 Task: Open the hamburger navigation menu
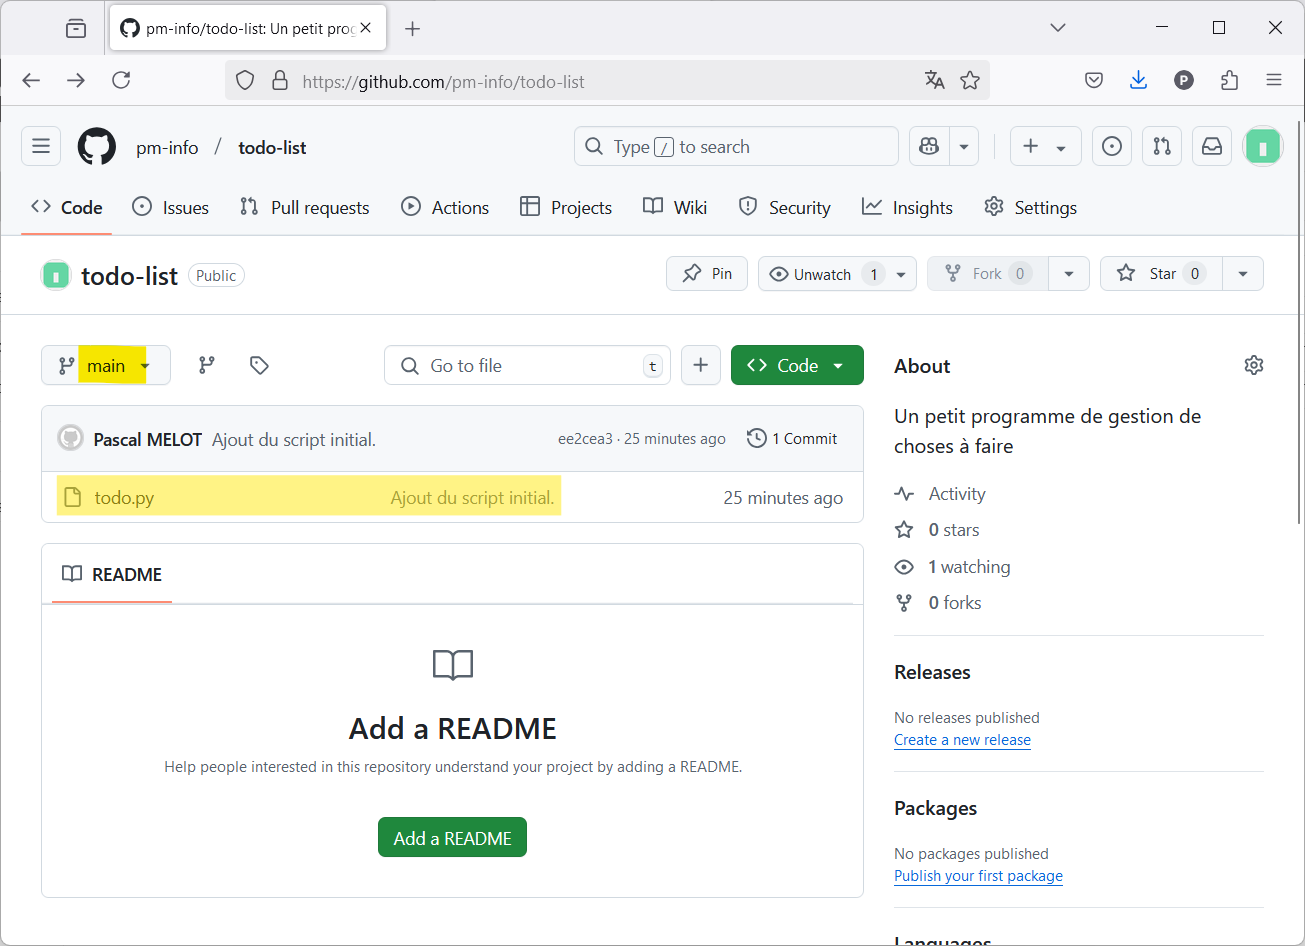41,147
